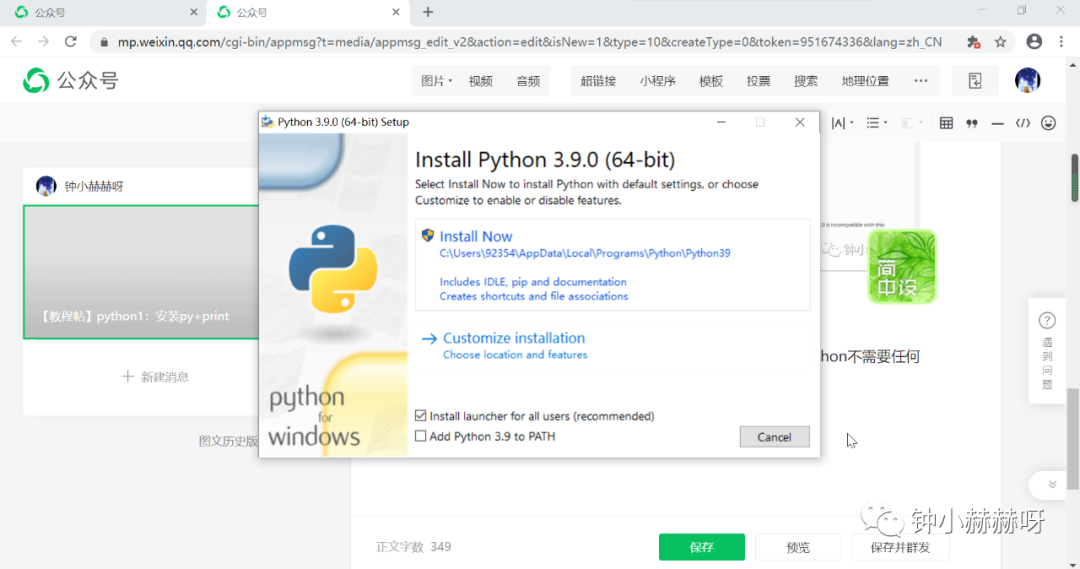Open the font size dropdown
Screen dimensions: 1080x569
point(842,123)
